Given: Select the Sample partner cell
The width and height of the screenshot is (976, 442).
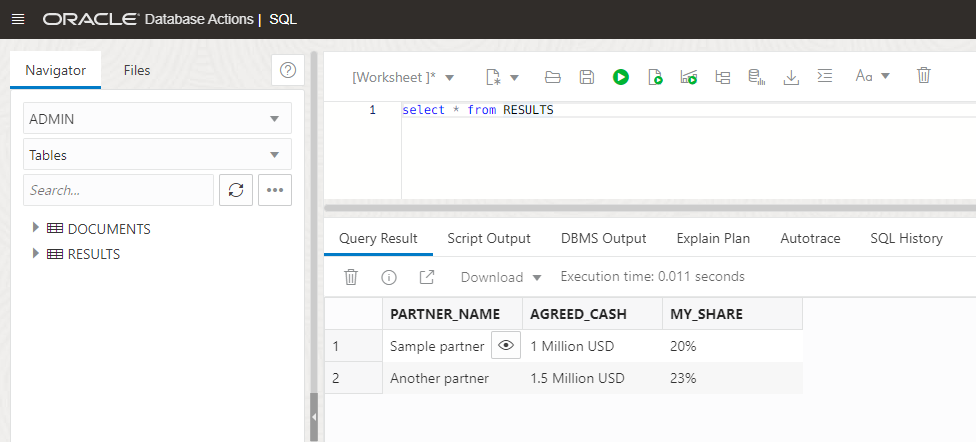Looking at the screenshot, I should pos(437,346).
